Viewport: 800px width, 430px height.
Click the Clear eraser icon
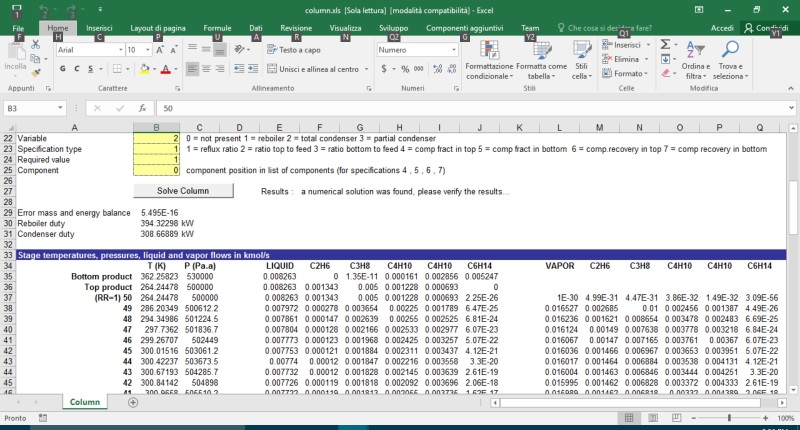coord(665,73)
